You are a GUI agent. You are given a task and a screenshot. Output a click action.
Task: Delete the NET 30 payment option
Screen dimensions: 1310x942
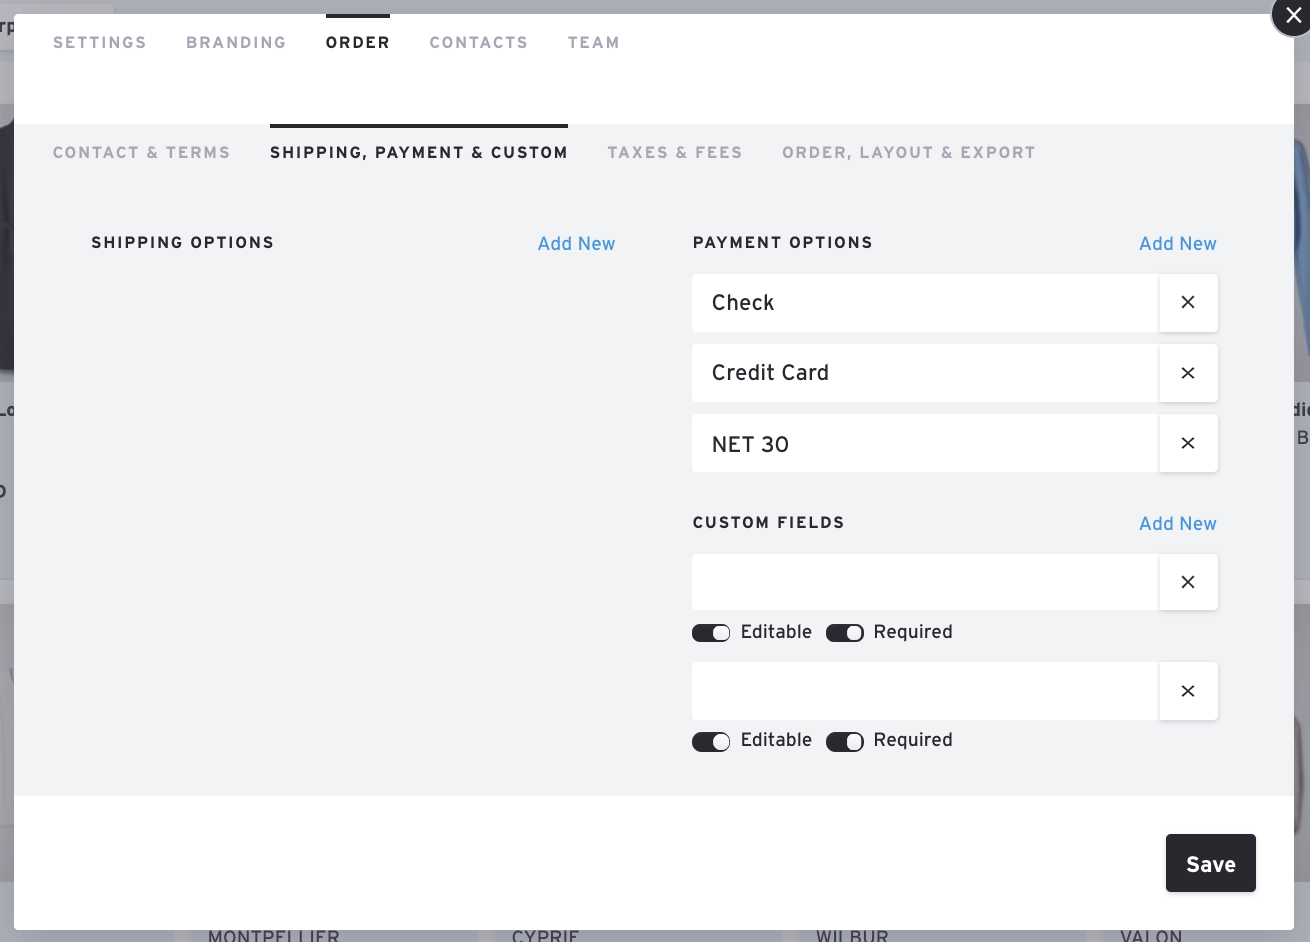click(x=1188, y=442)
